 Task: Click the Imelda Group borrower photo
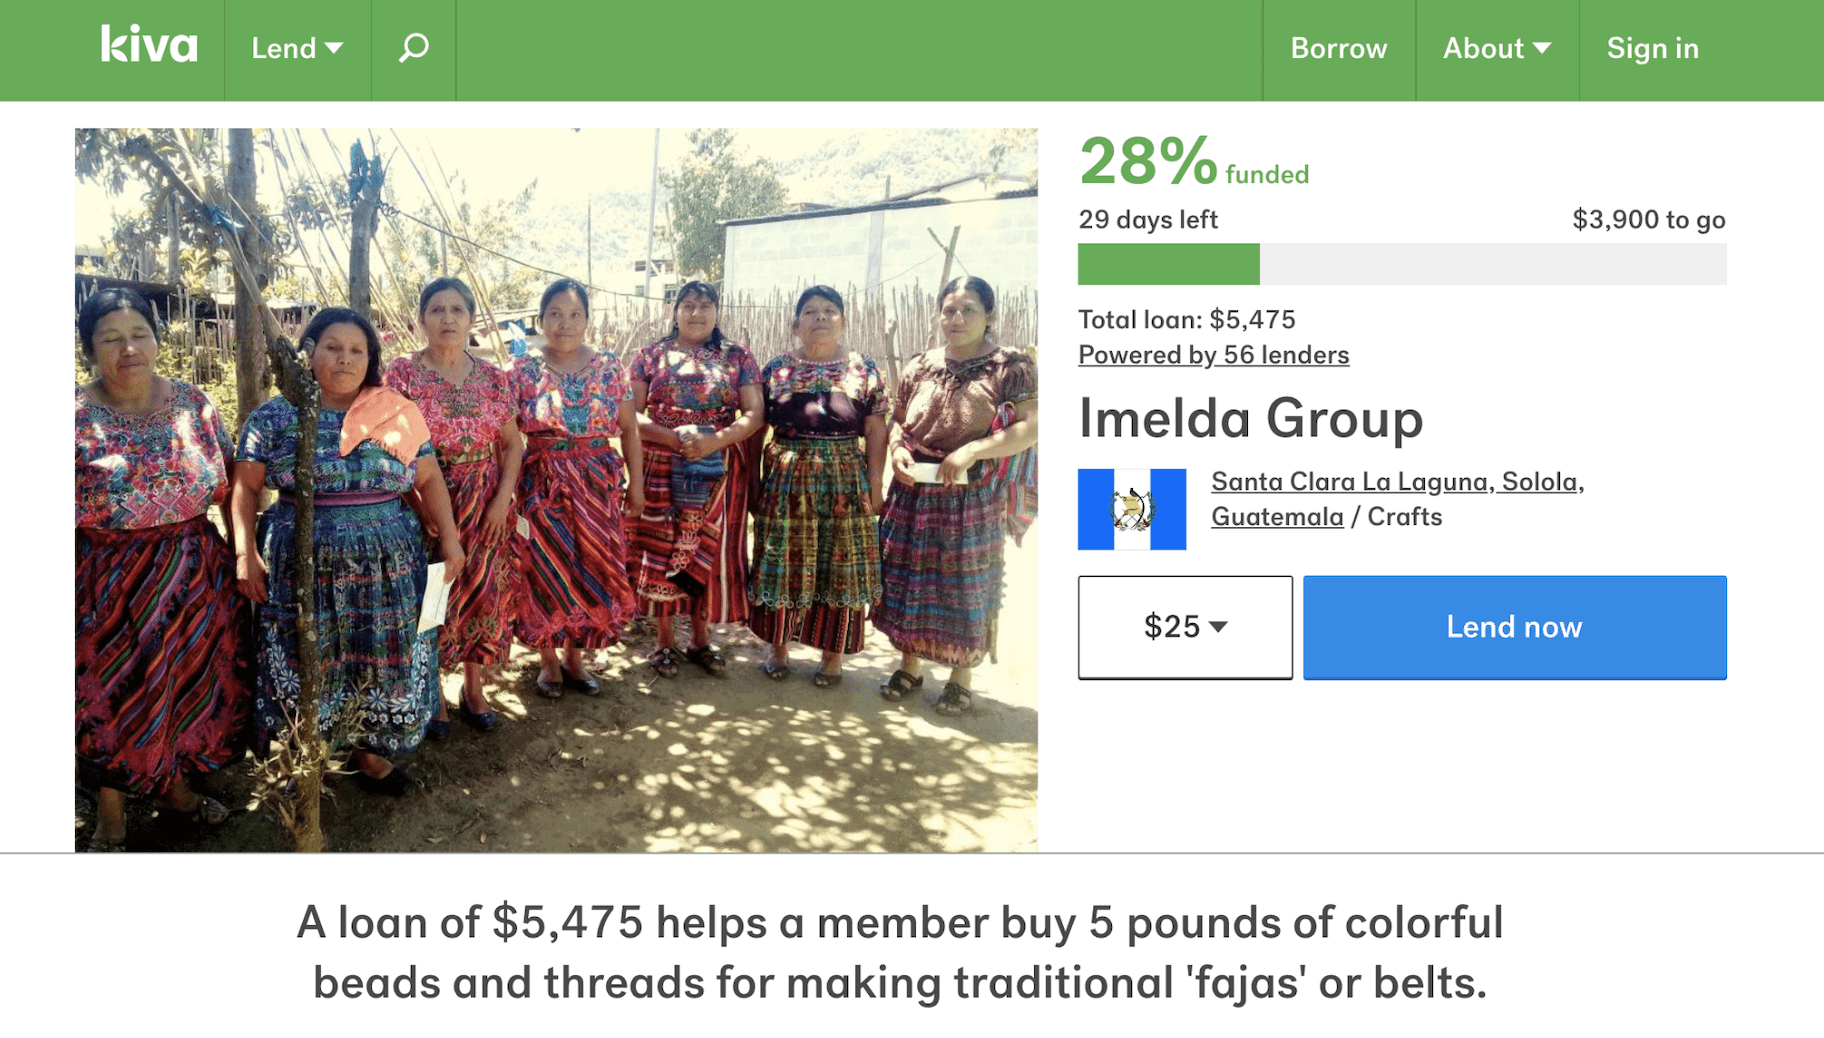[x=556, y=488]
